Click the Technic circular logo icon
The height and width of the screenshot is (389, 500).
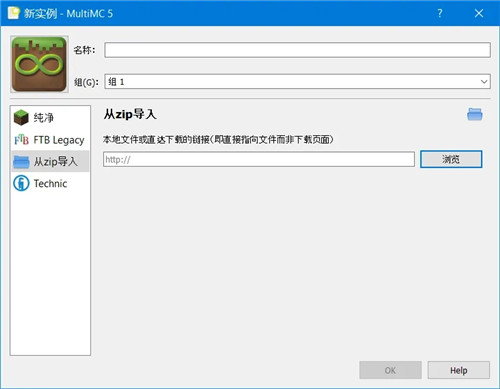21,183
